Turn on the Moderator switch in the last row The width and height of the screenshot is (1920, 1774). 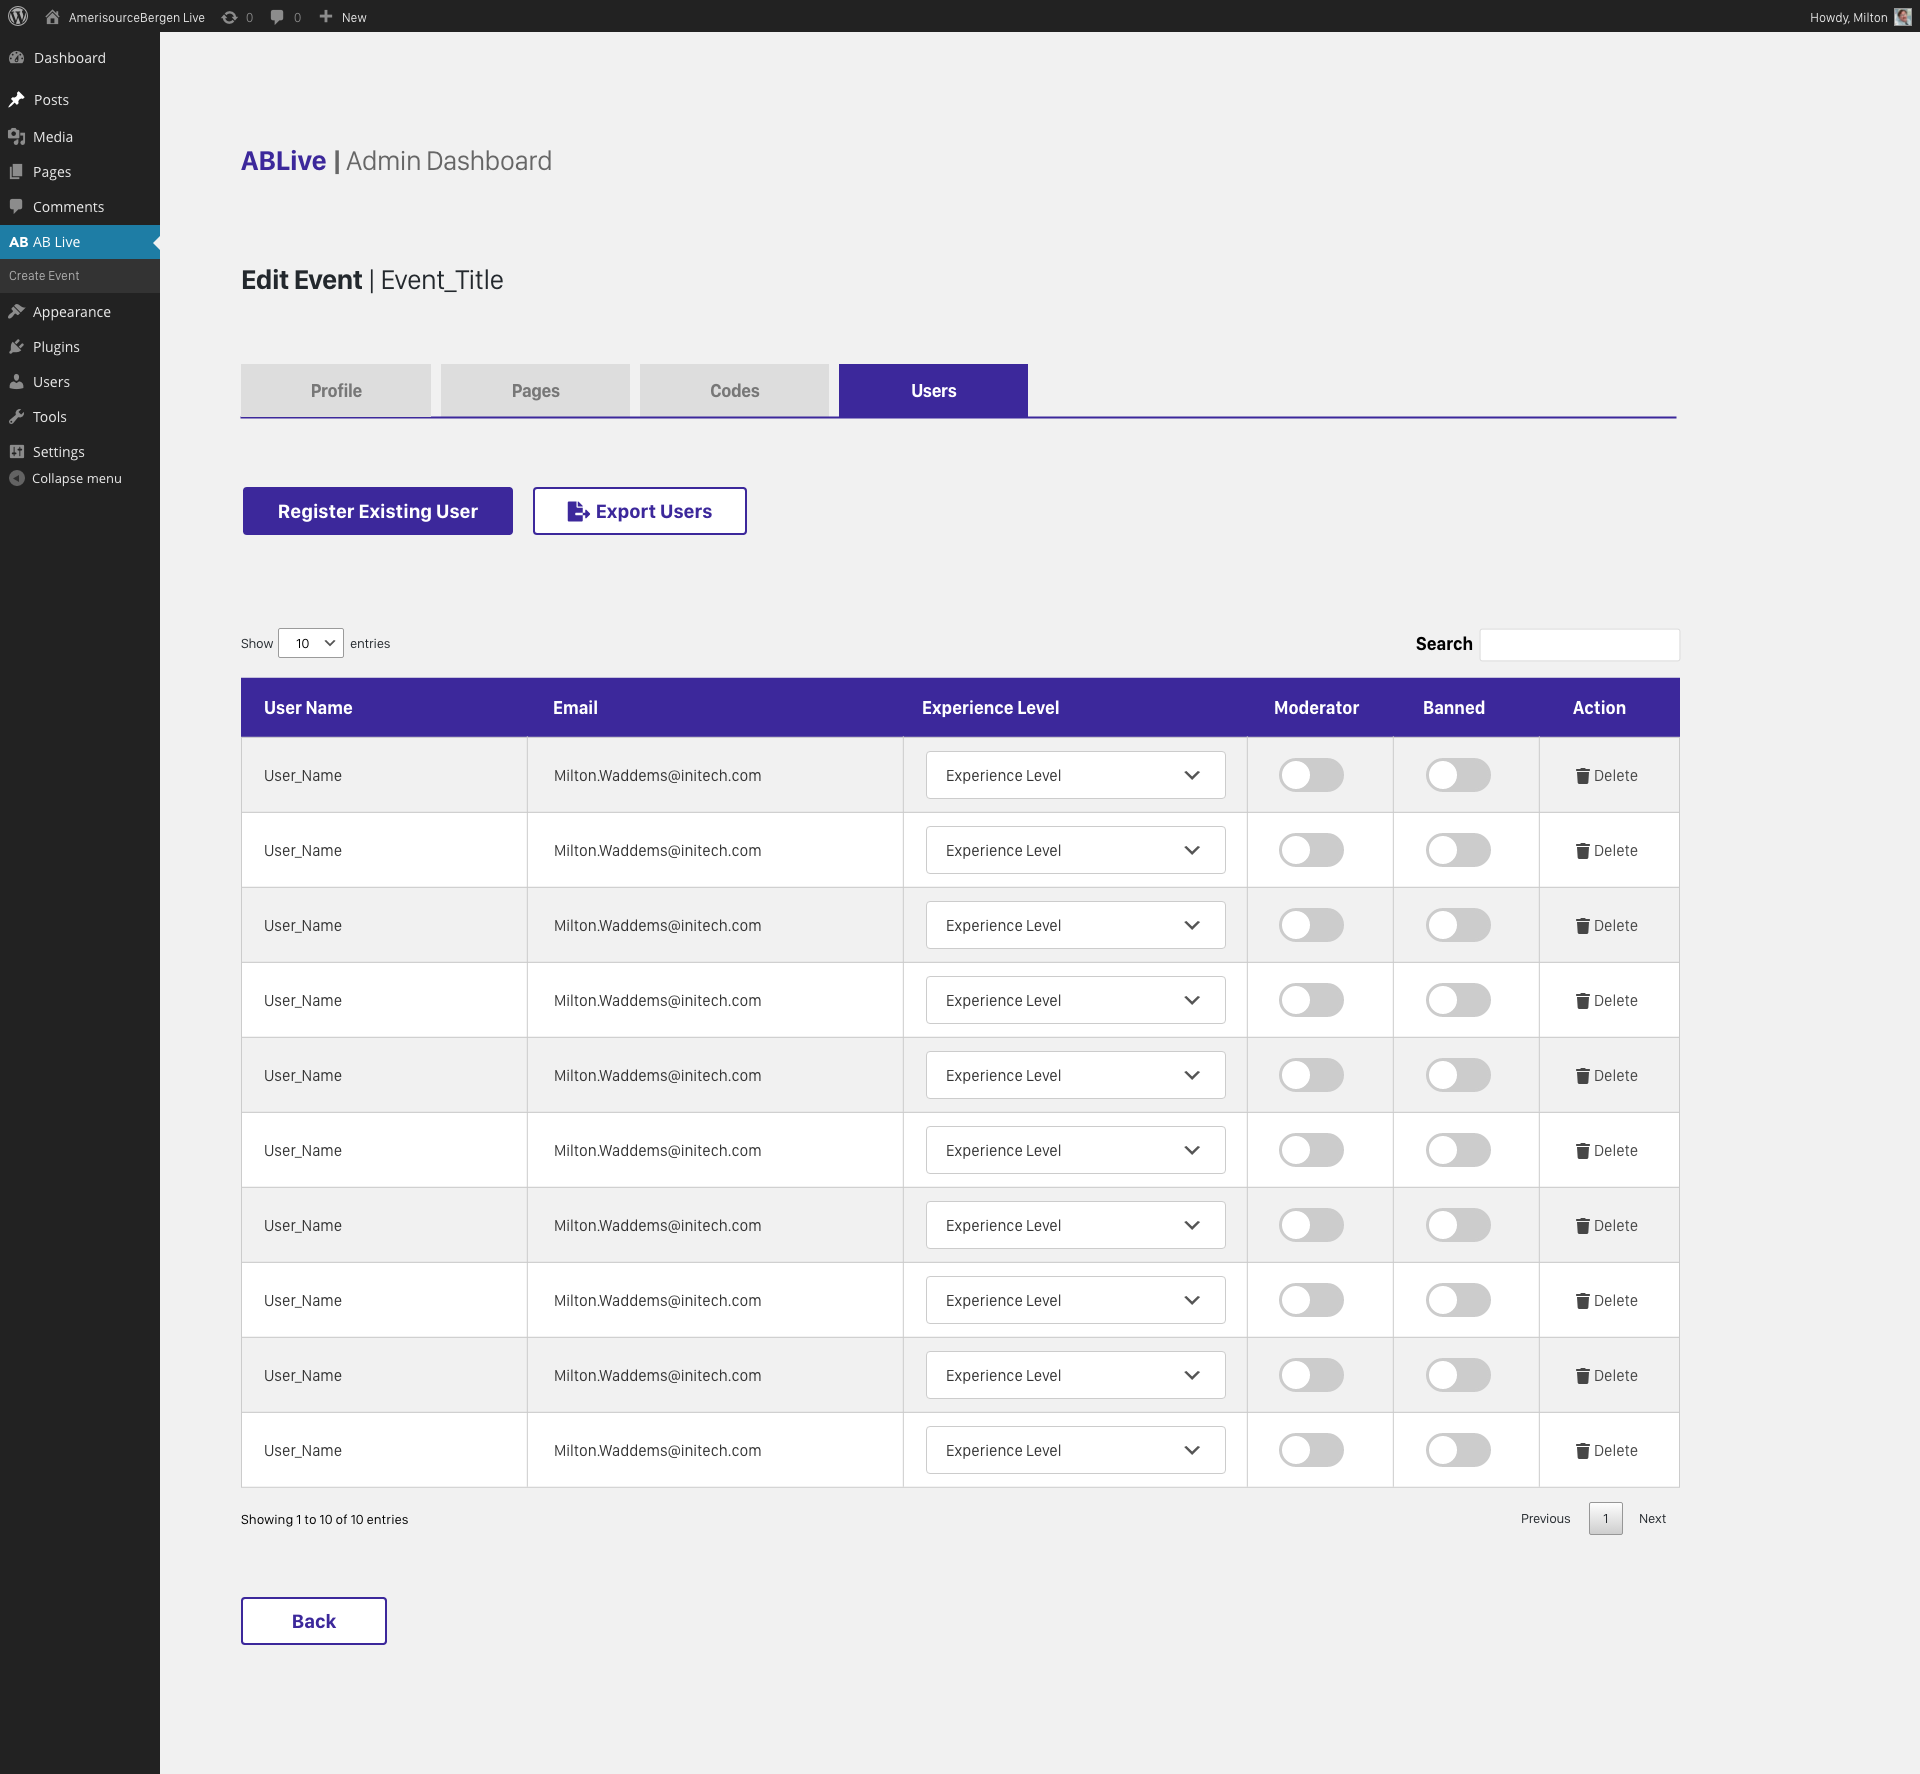click(1310, 1450)
